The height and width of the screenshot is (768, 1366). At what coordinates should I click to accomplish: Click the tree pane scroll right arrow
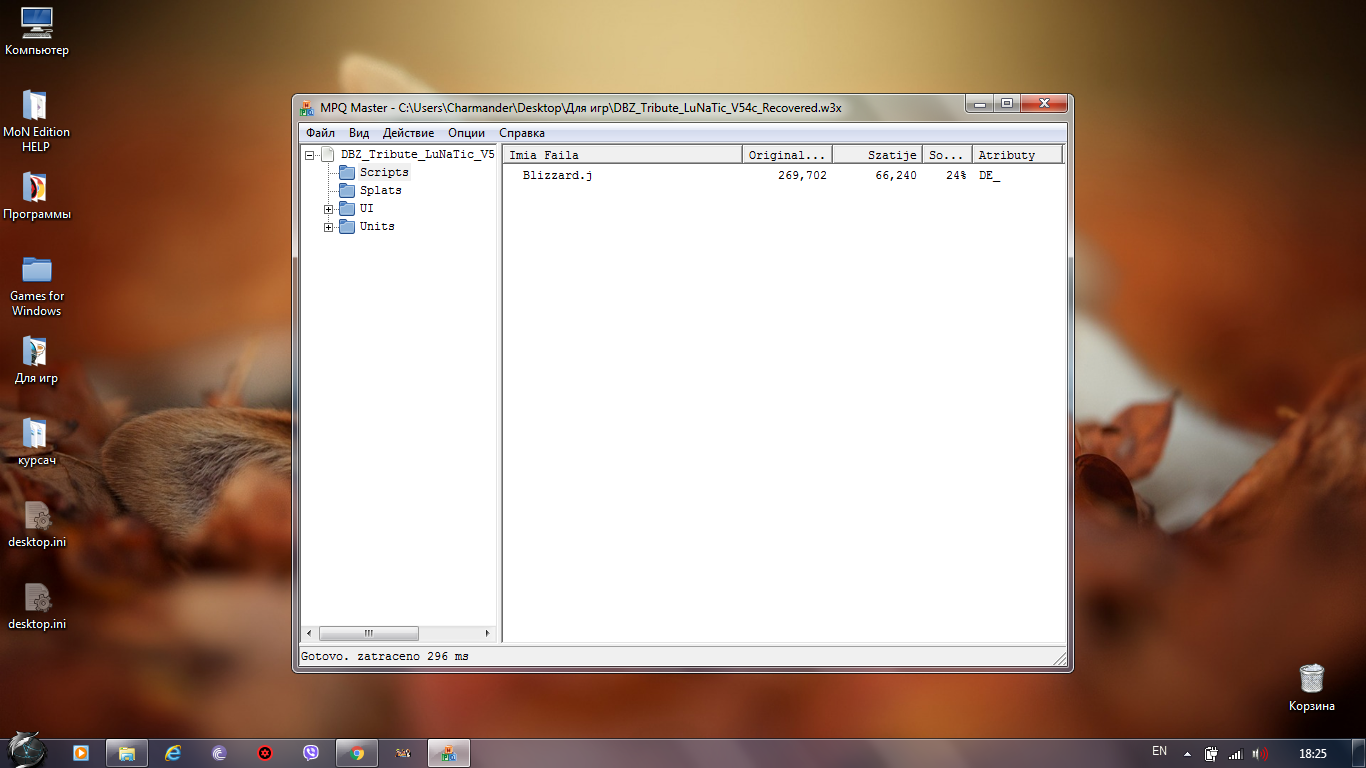[x=488, y=633]
